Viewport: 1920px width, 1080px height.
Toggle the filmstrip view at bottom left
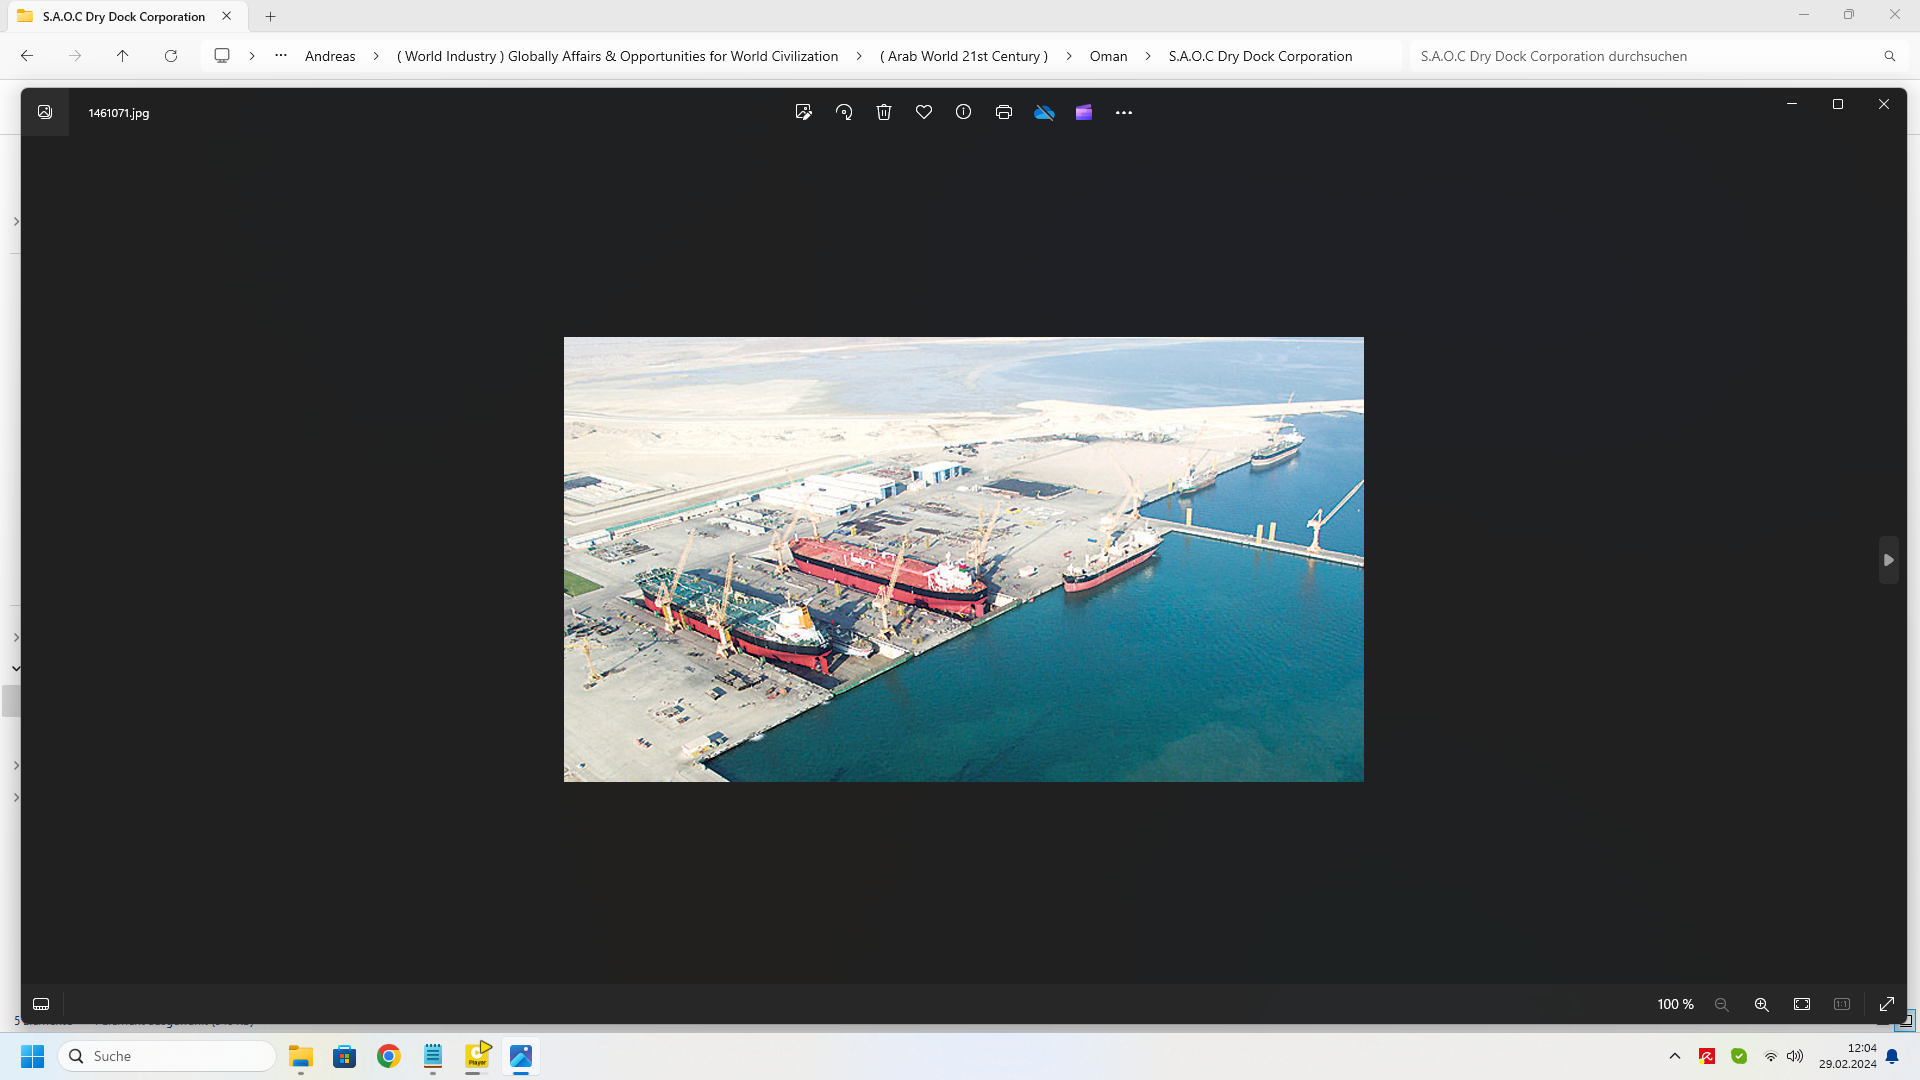tap(41, 1004)
